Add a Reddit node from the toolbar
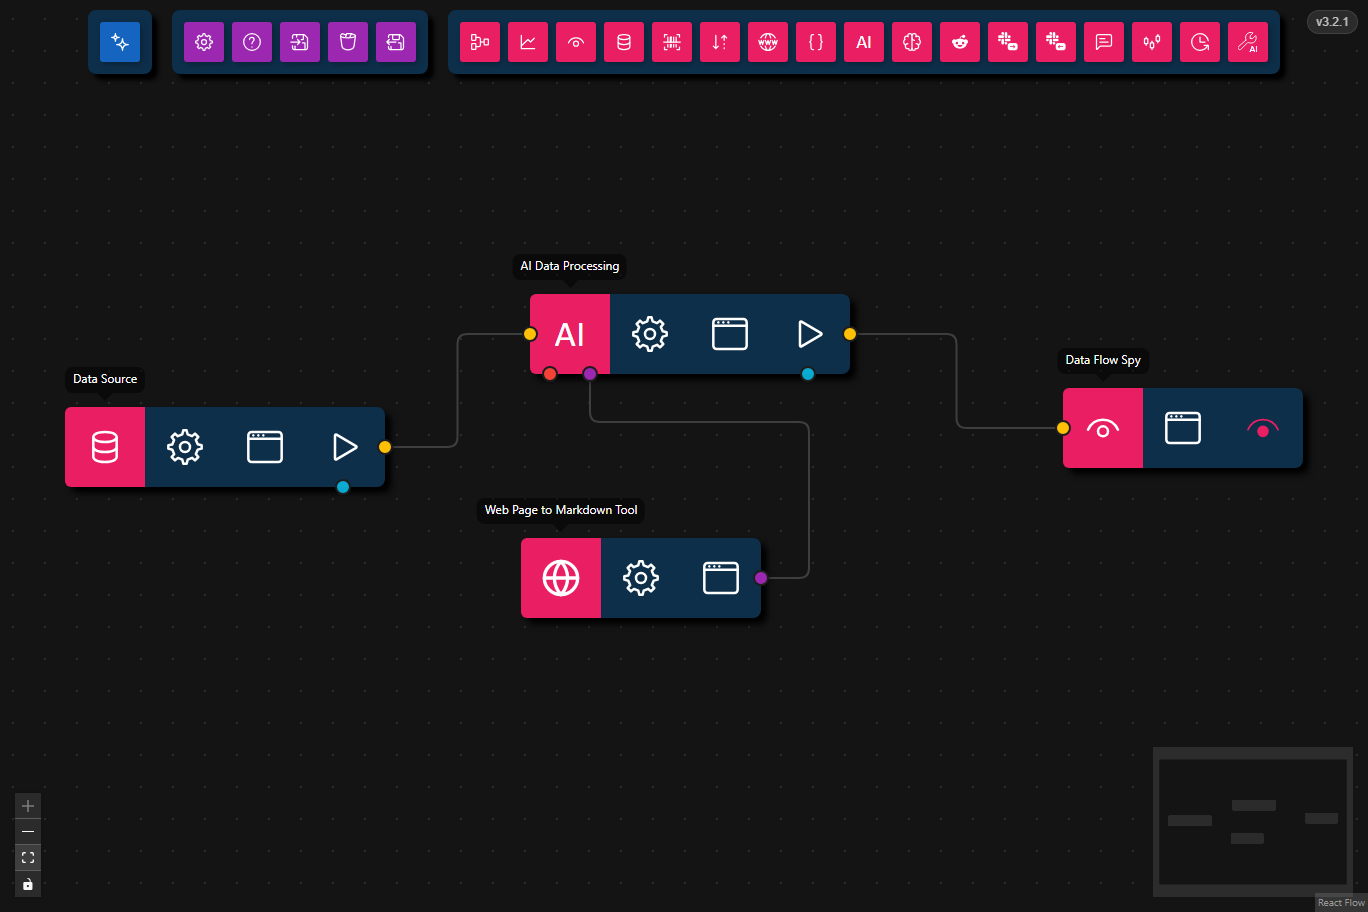Screen dimensions: 1368x912 click(x=960, y=42)
